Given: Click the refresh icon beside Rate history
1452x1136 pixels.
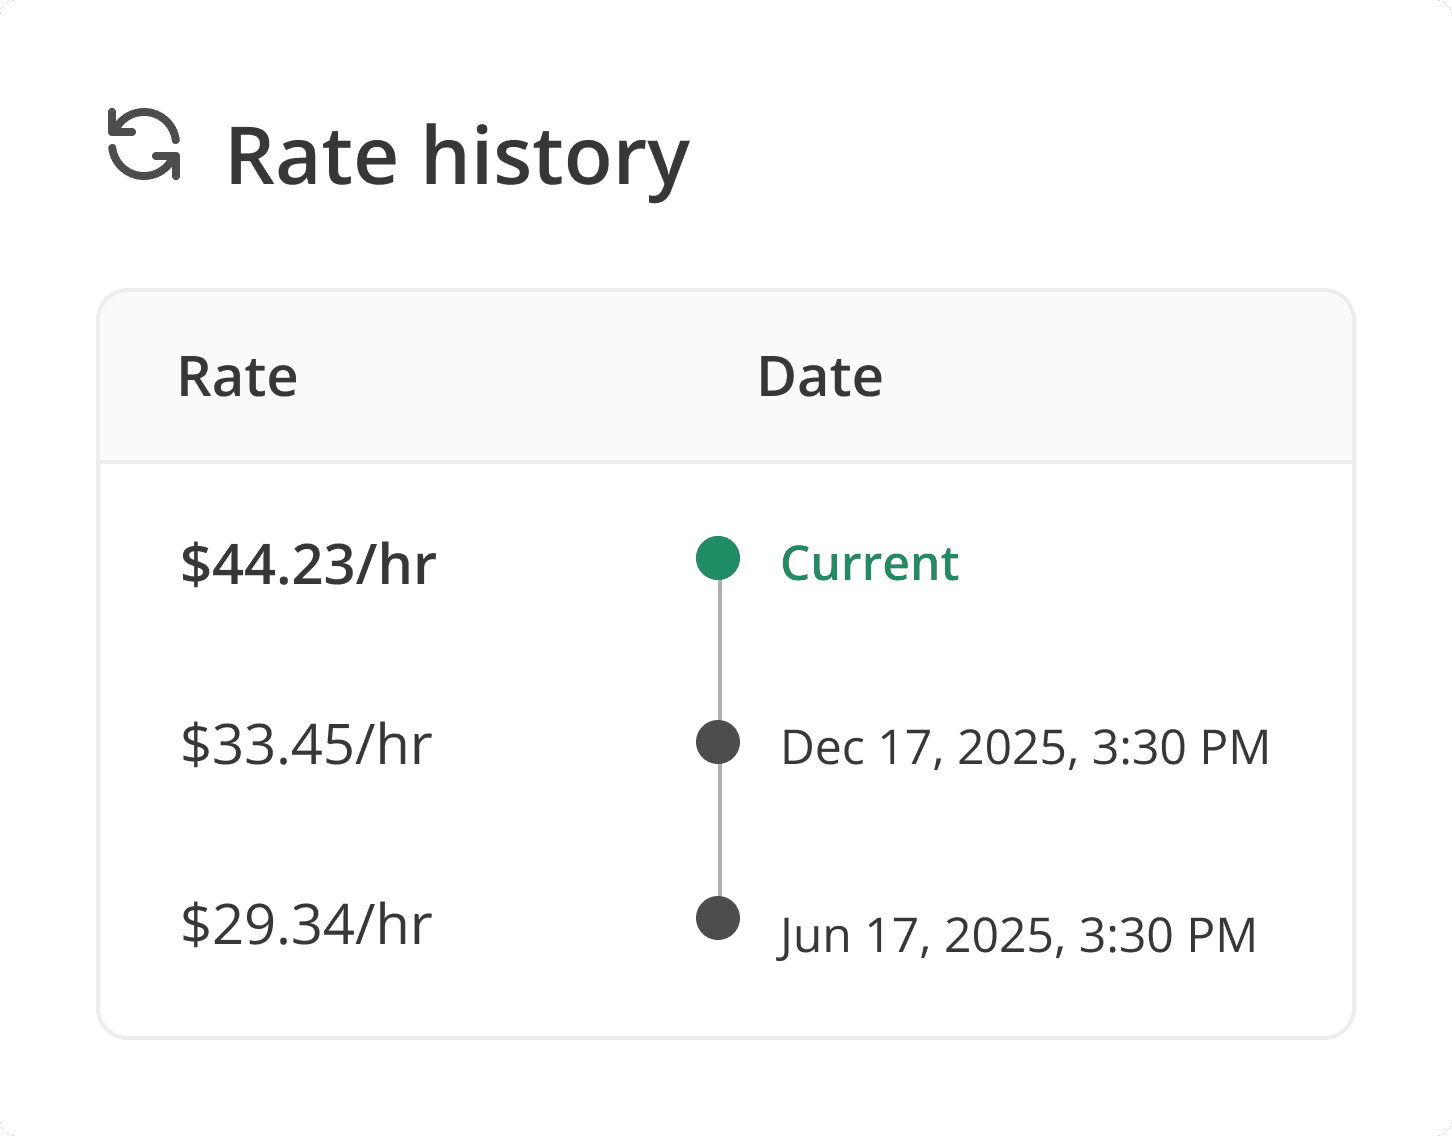Looking at the screenshot, I should [145, 145].
